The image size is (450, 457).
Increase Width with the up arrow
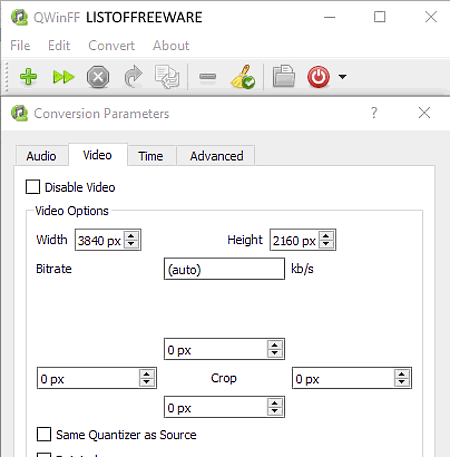131,236
